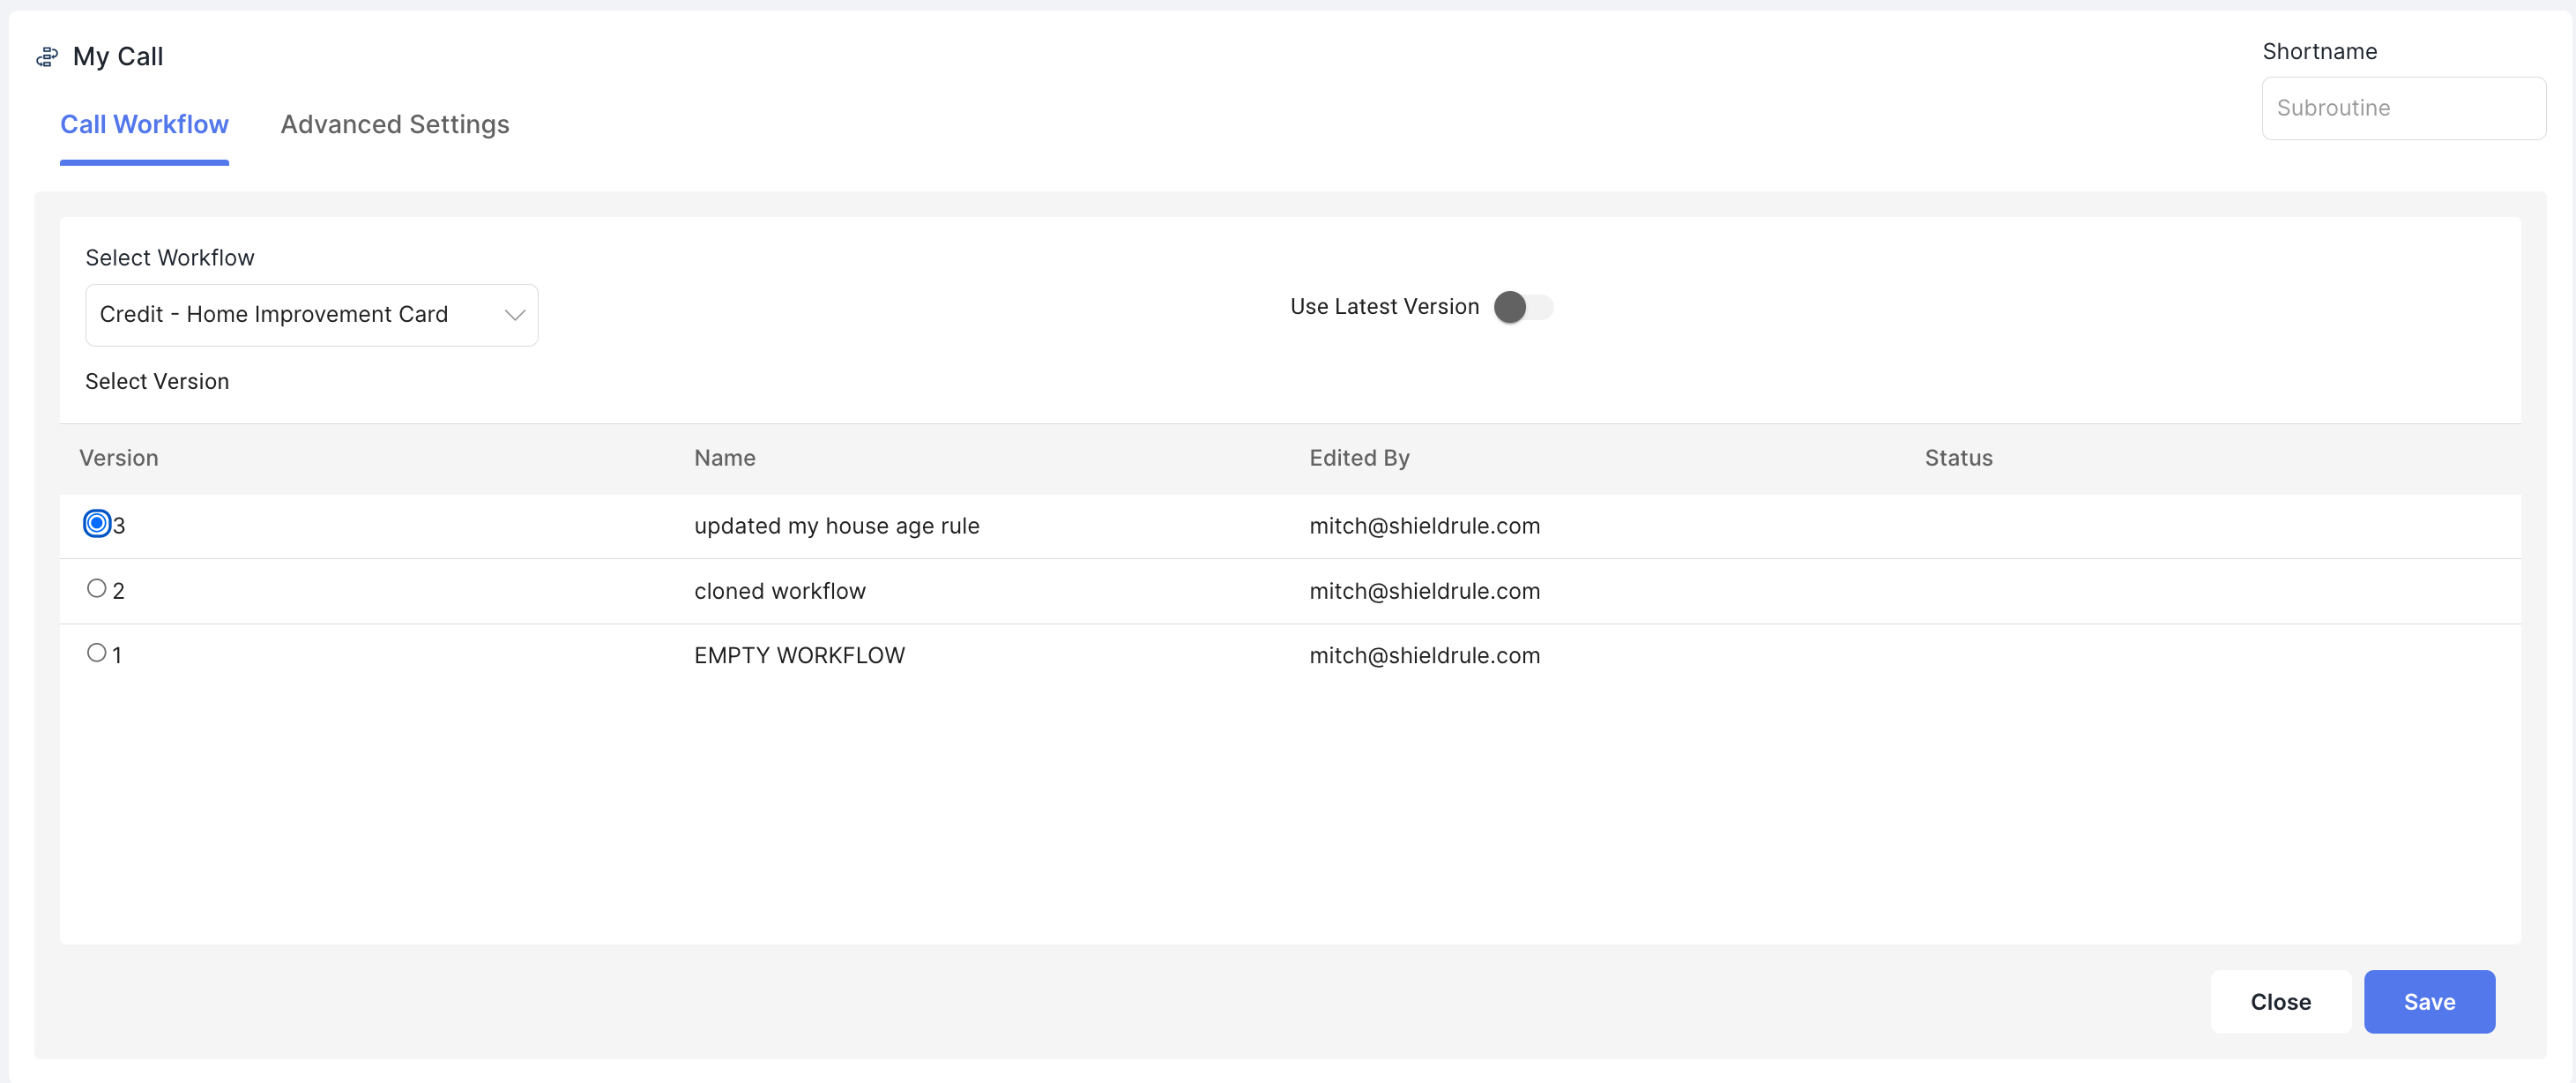Enable the Use Latest Version toggle
Image resolution: width=2576 pixels, height=1083 pixels.
tap(1522, 307)
